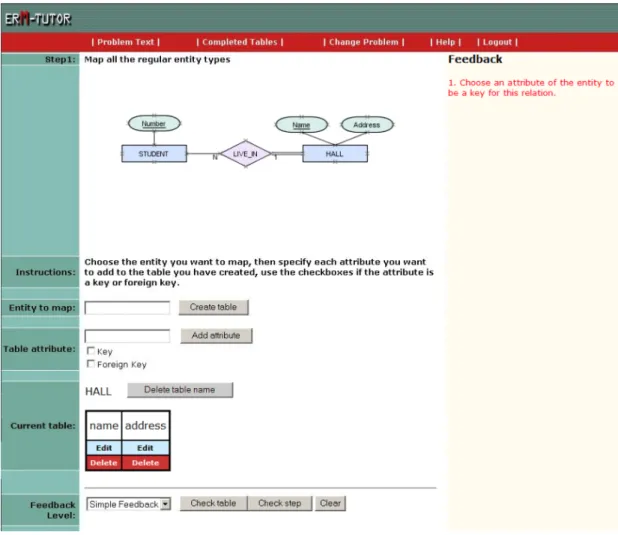
Task: Click Delete under the name column
Action: [104, 463]
